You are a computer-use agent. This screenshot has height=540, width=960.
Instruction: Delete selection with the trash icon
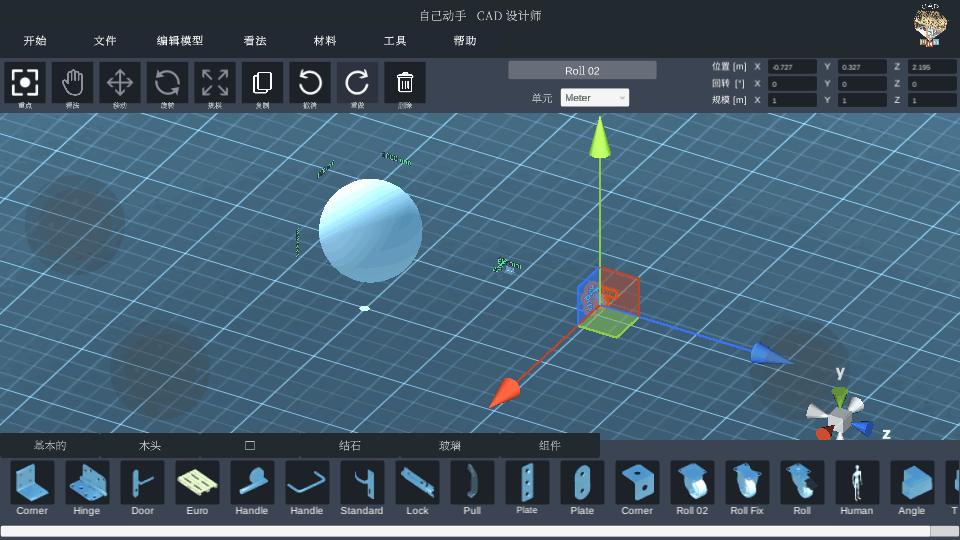405,82
